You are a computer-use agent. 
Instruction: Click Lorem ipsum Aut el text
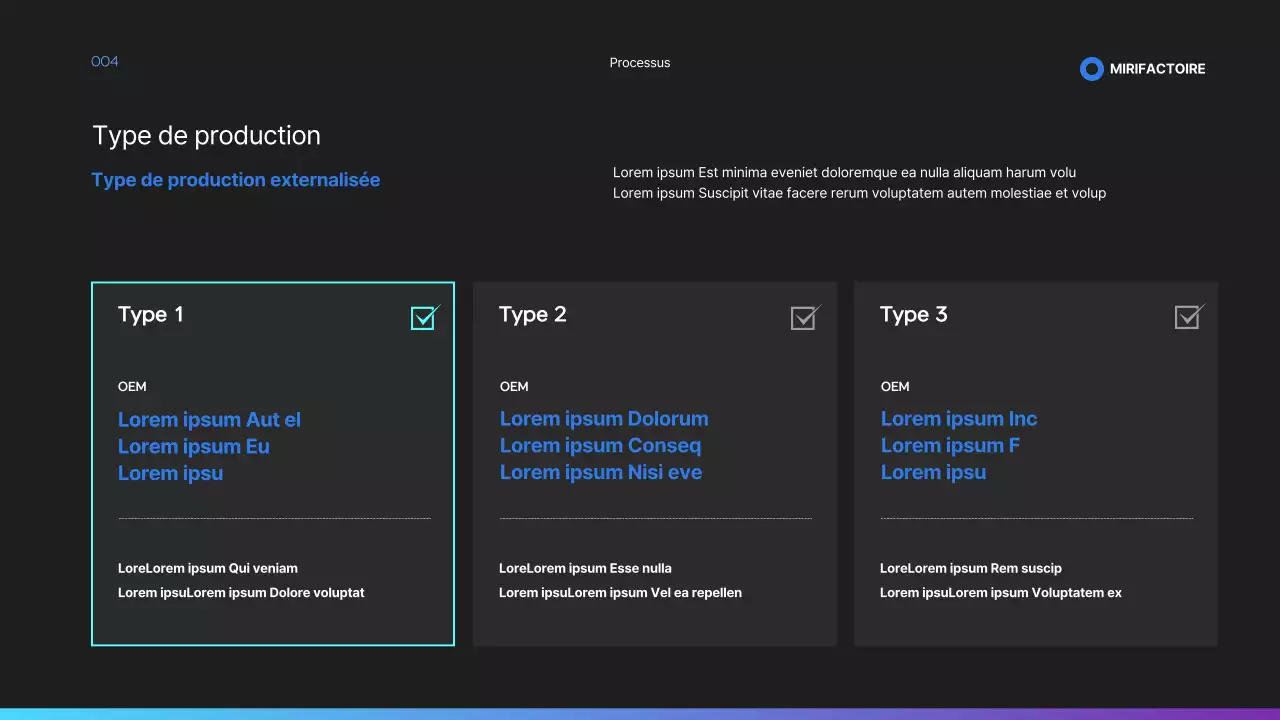[209, 420]
